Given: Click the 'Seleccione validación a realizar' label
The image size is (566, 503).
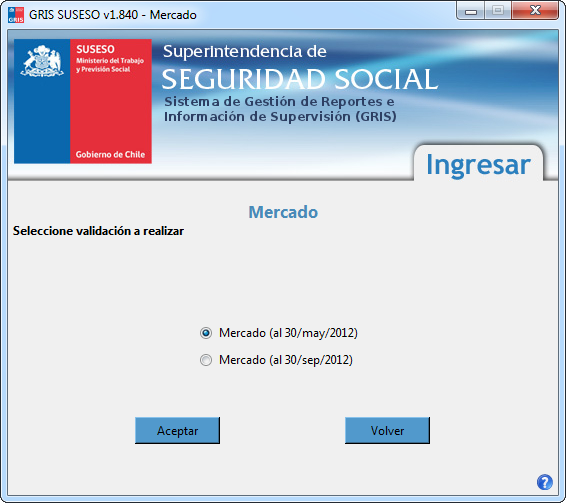Looking at the screenshot, I should click(98, 231).
